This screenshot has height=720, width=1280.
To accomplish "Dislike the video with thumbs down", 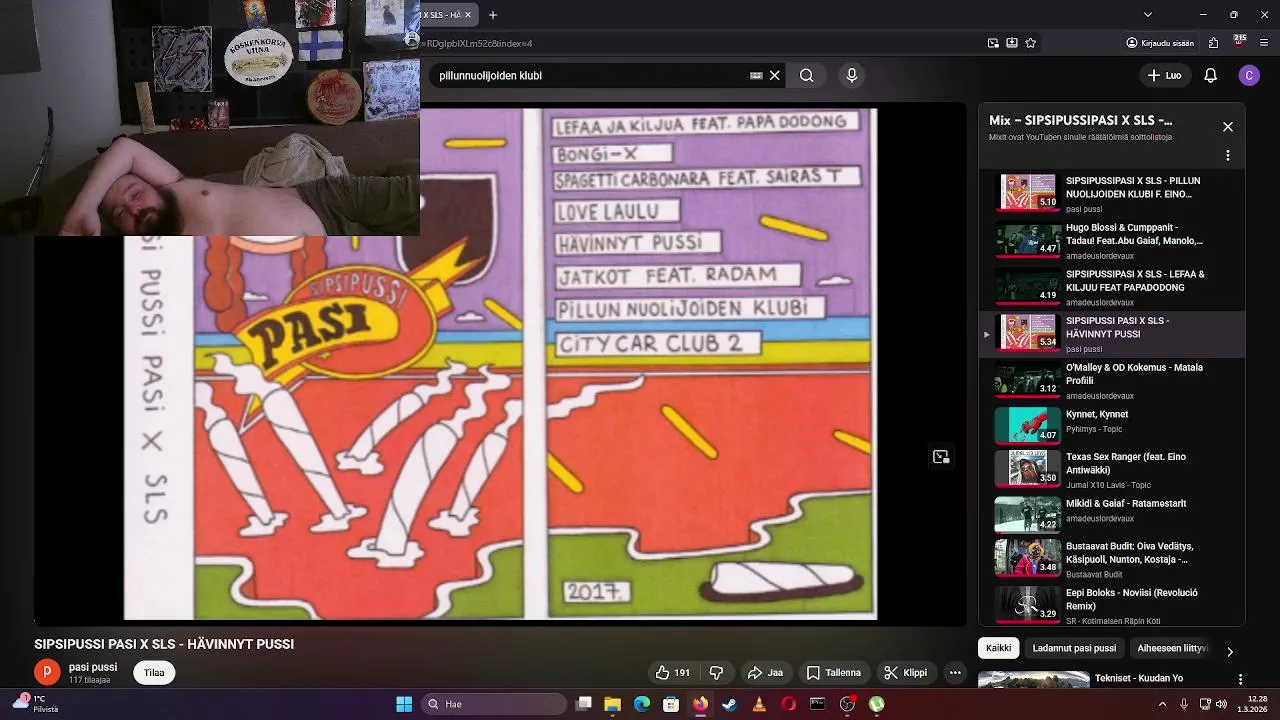I will [716, 673].
